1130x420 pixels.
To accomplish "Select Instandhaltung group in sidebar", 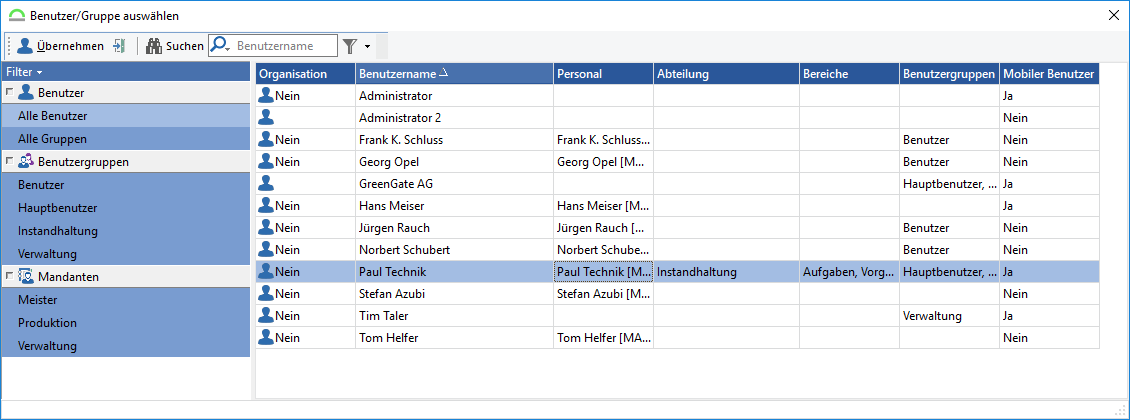I will [125, 231].
